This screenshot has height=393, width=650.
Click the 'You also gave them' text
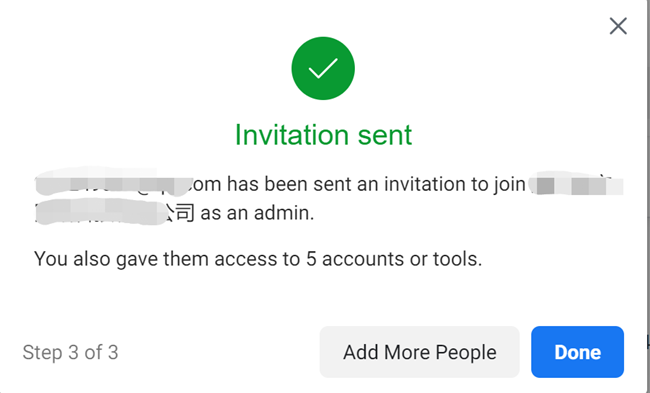[x=122, y=259]
